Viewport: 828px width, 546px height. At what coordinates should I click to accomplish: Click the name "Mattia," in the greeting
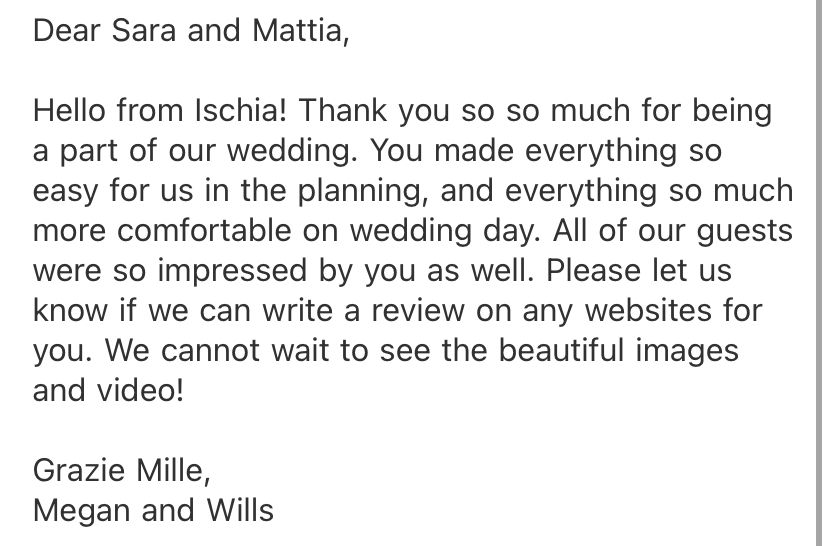300,31
